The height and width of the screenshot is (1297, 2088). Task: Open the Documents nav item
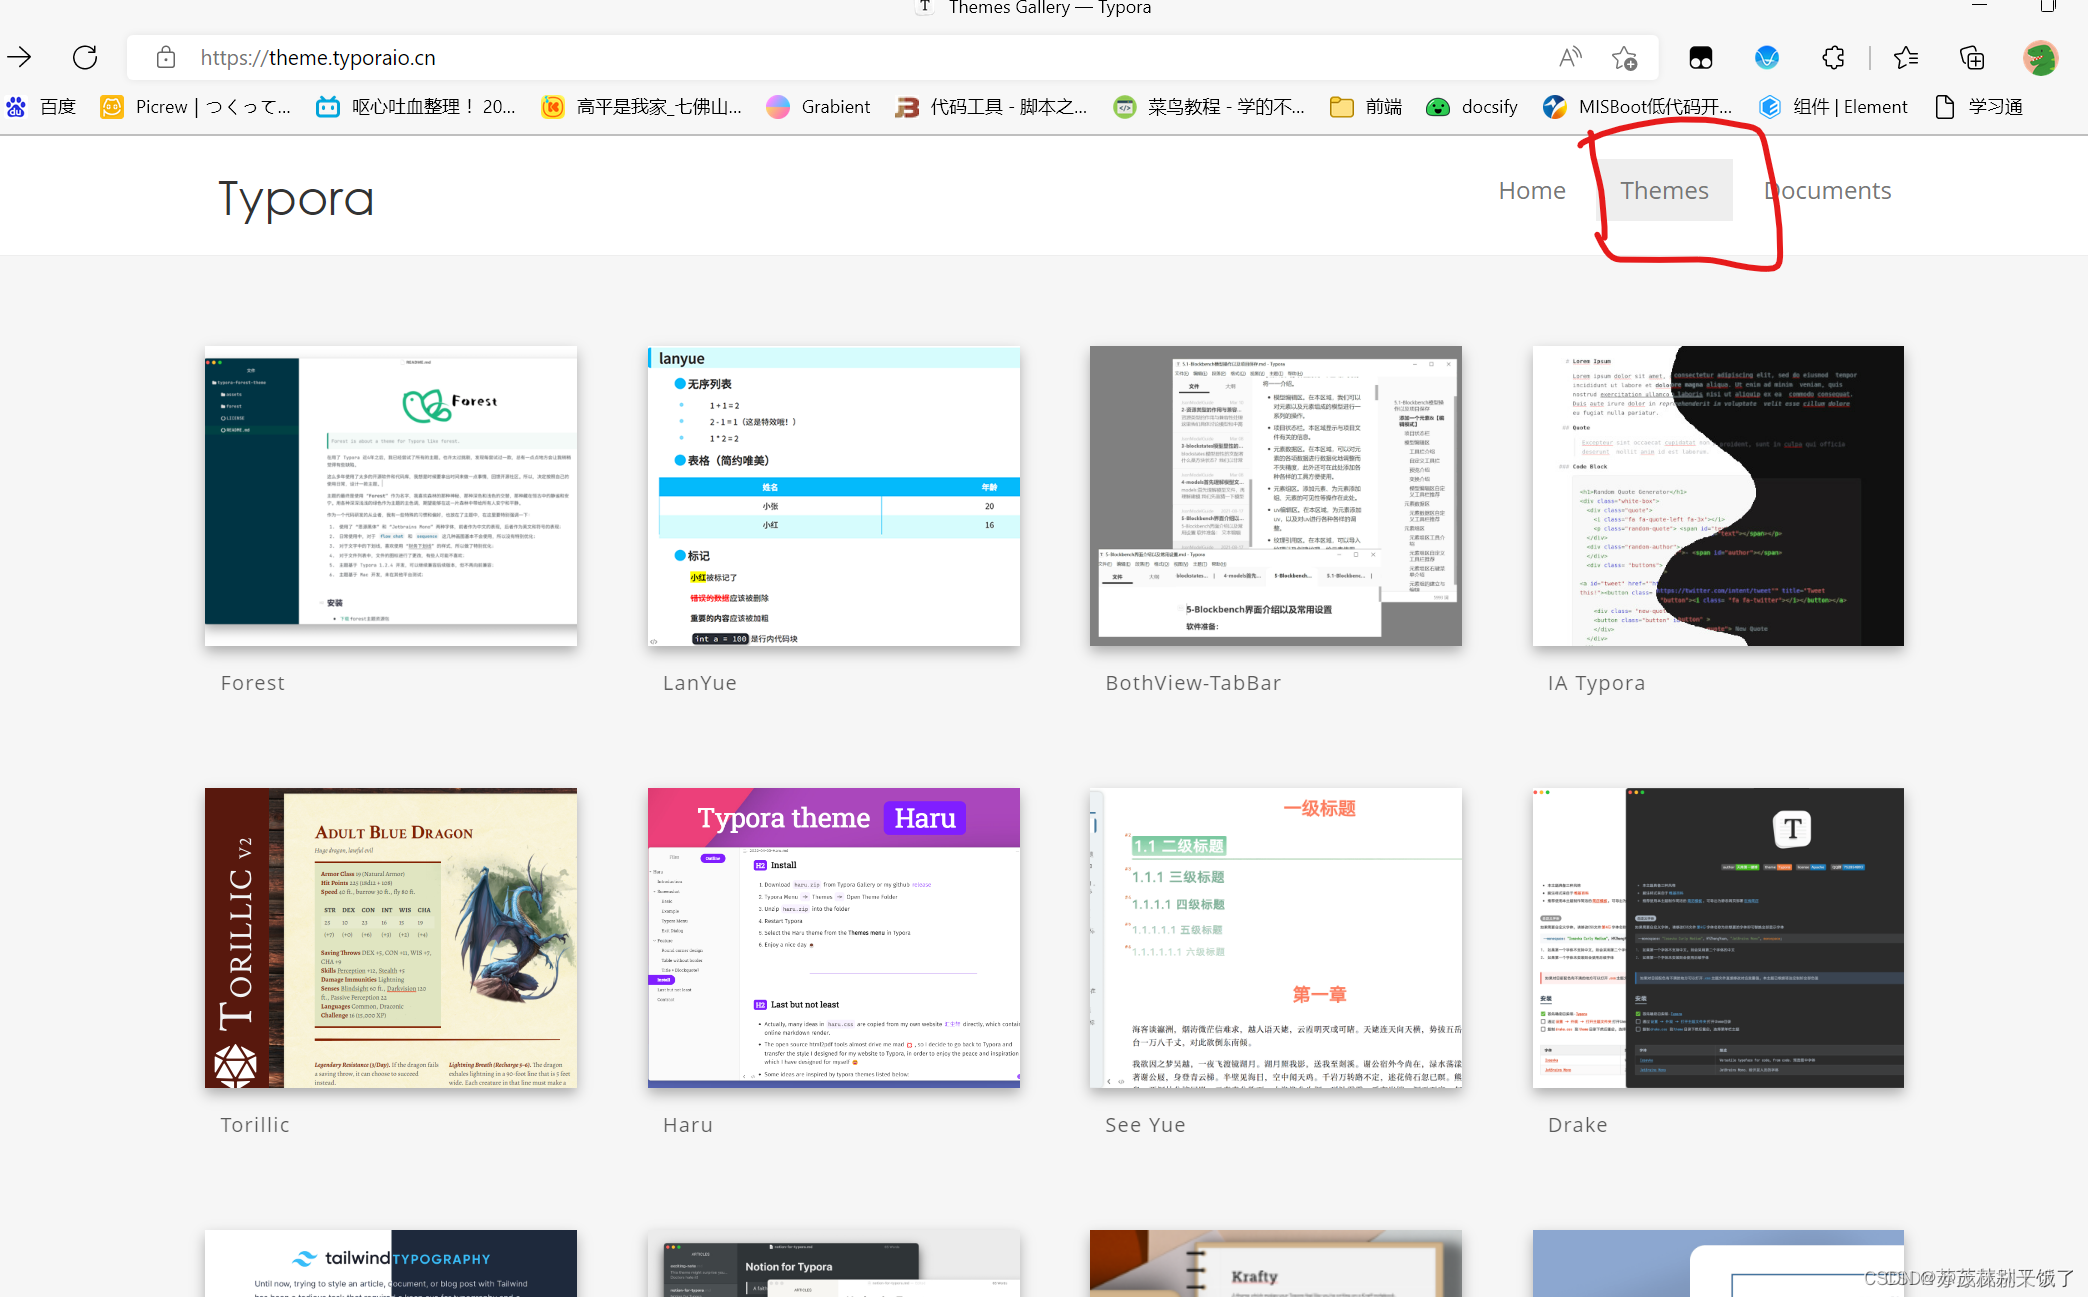pyautogui.click(x=1827, y=190)
